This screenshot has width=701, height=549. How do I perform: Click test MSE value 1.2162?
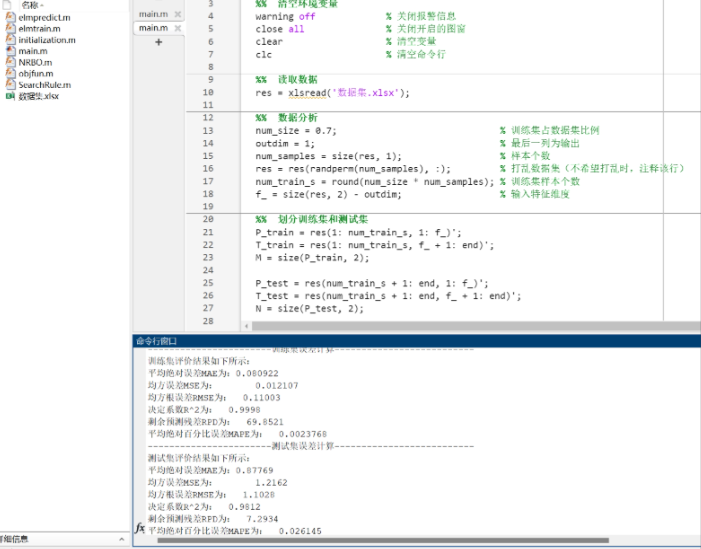271,483
